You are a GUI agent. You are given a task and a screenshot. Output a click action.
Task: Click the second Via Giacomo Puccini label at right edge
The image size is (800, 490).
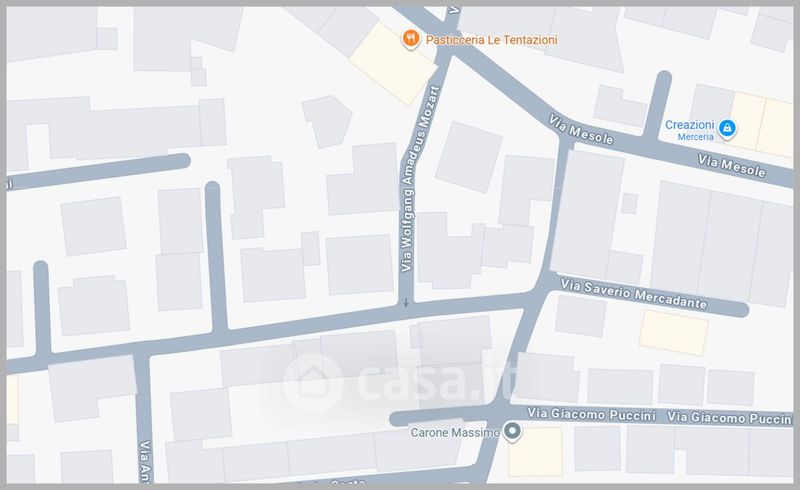point(730,418)
